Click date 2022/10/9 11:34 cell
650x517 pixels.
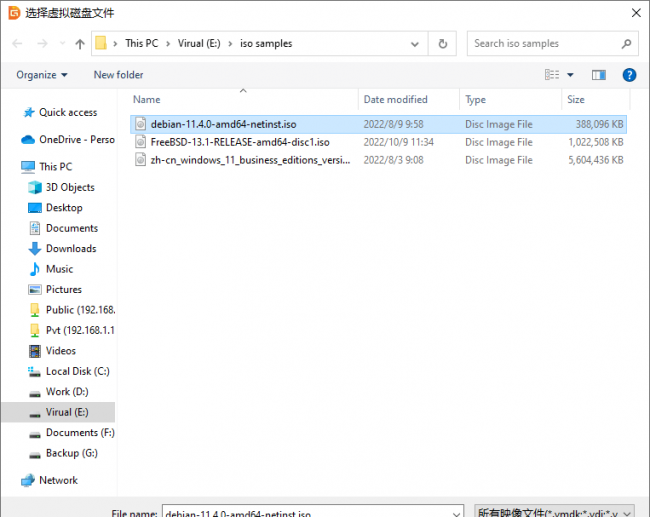(398, 142)
